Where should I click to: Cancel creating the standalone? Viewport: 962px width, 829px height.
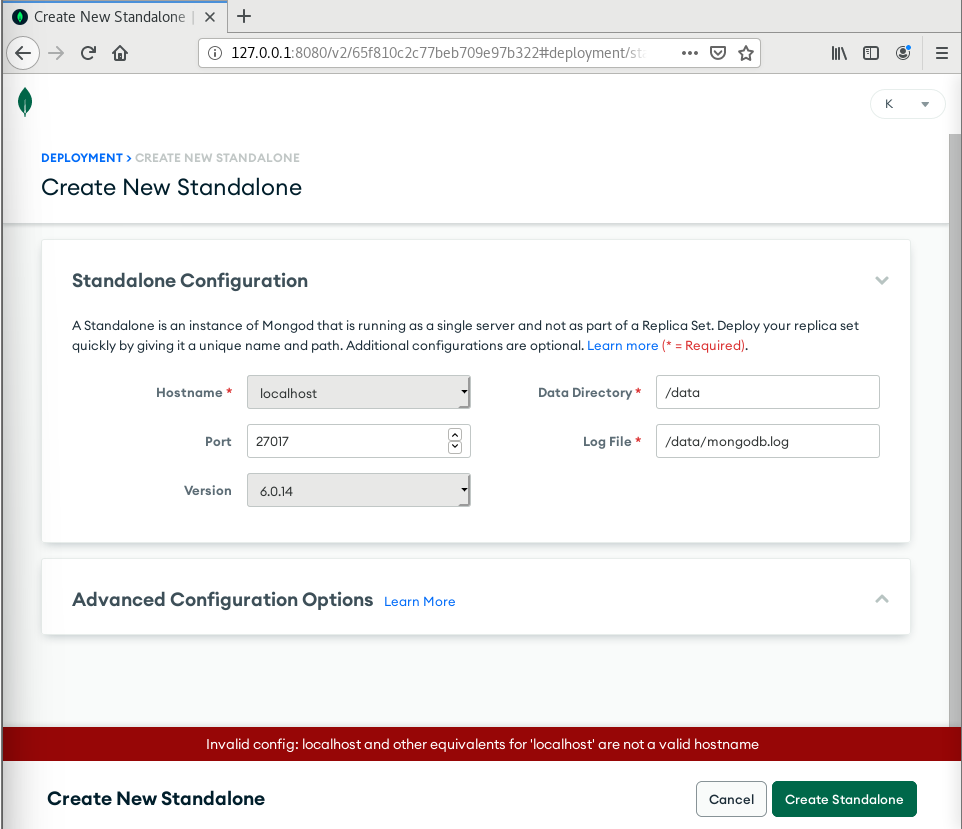point(731,799)
